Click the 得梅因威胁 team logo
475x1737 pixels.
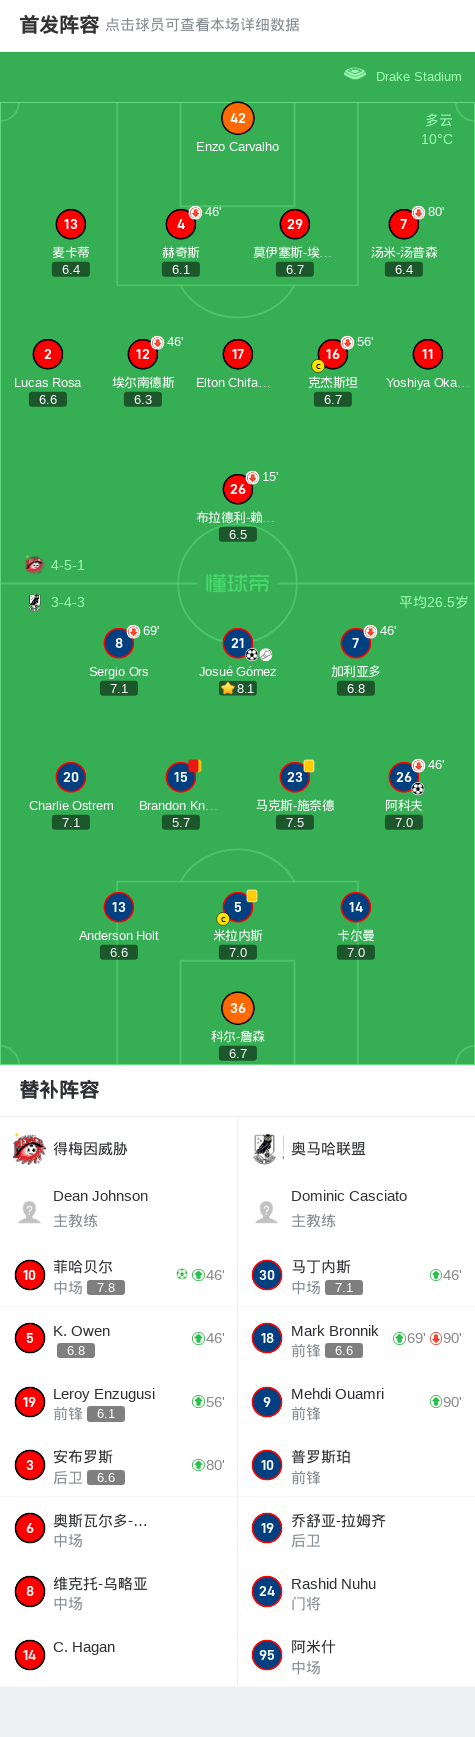pyautogui.click(x=29, y=1148)
